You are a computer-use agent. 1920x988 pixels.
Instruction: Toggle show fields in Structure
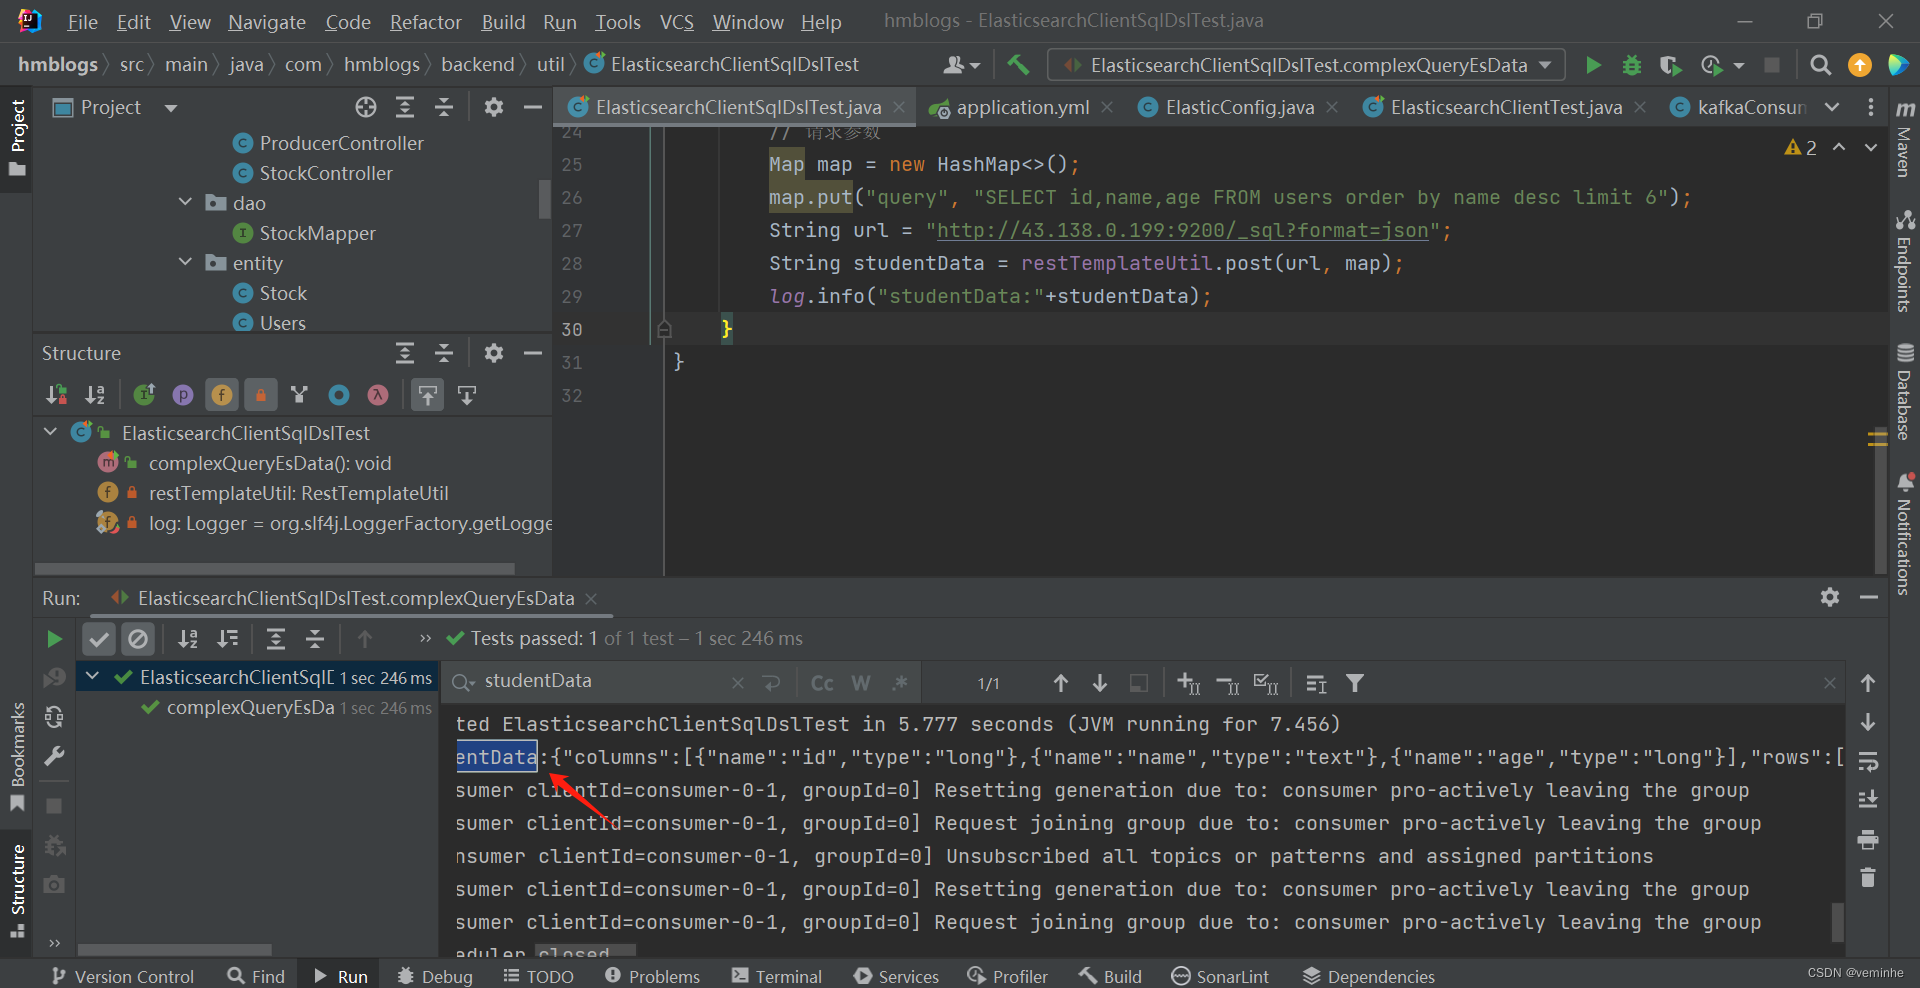pyautogui.click(x=222, y=395)
